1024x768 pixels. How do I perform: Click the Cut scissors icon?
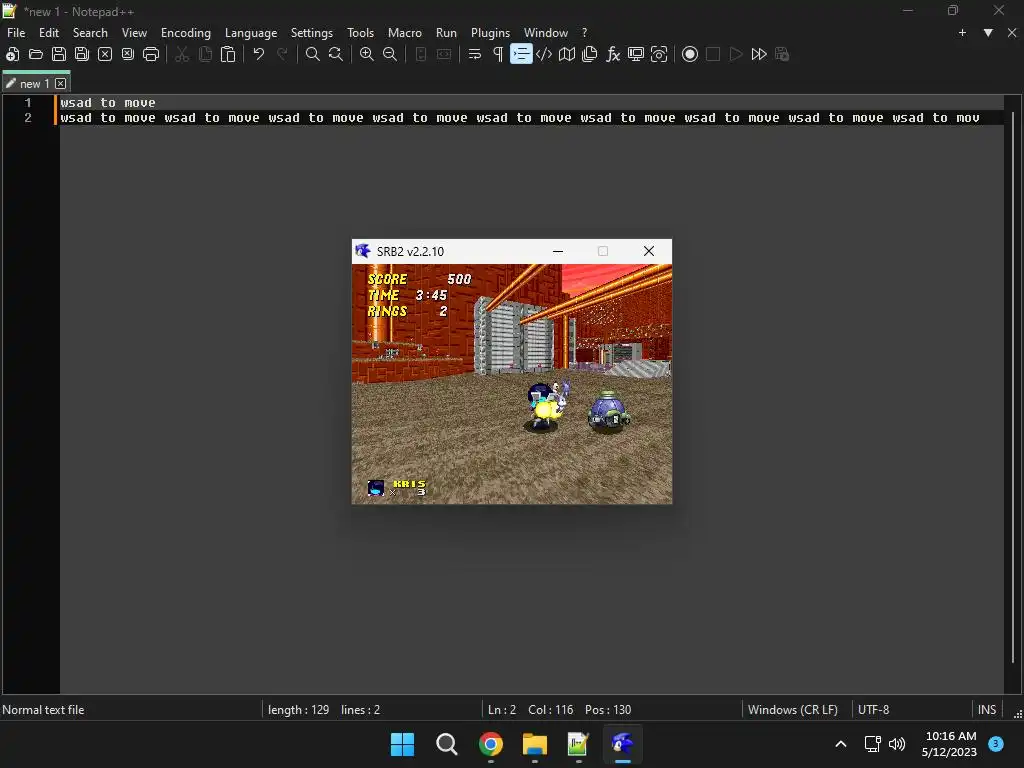coord(182,54)
